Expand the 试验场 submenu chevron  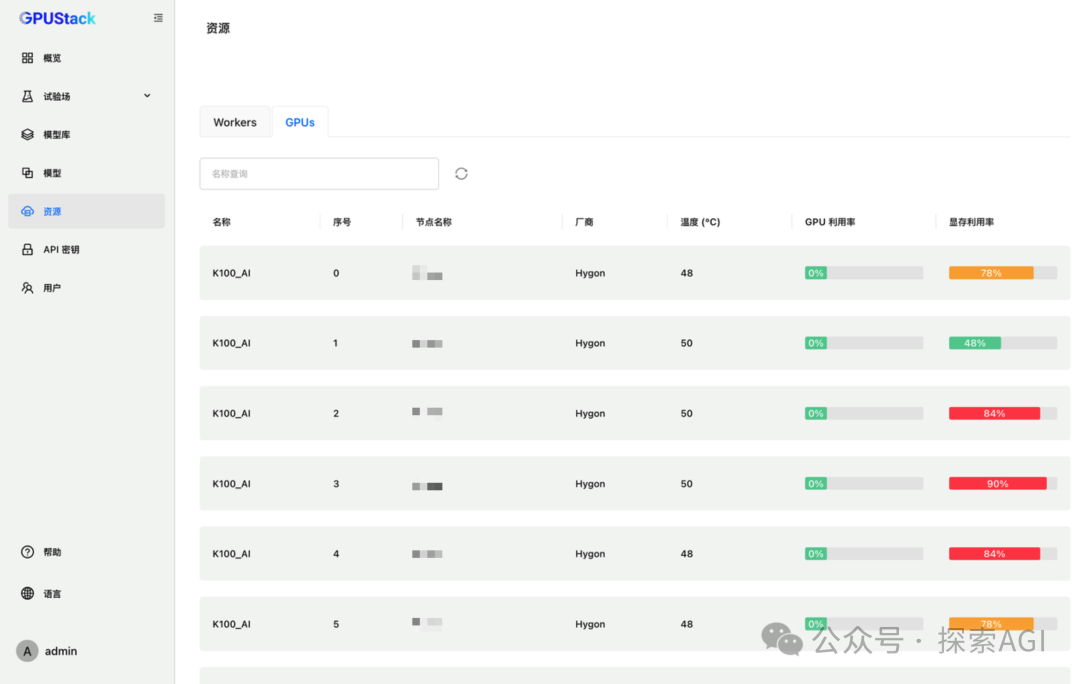[x=147, y=96]
